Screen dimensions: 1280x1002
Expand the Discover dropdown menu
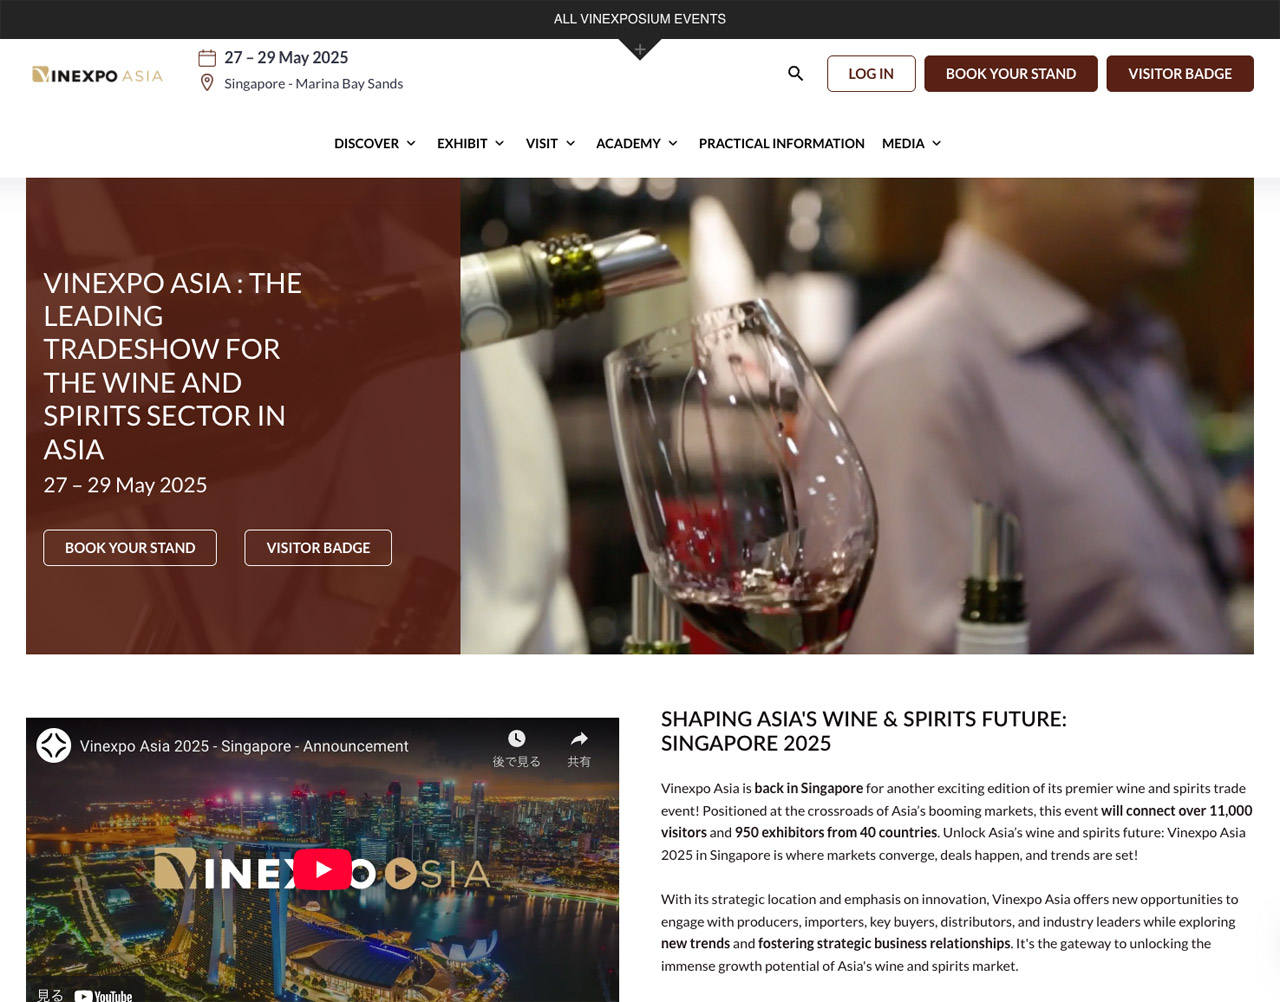point(375,143)
